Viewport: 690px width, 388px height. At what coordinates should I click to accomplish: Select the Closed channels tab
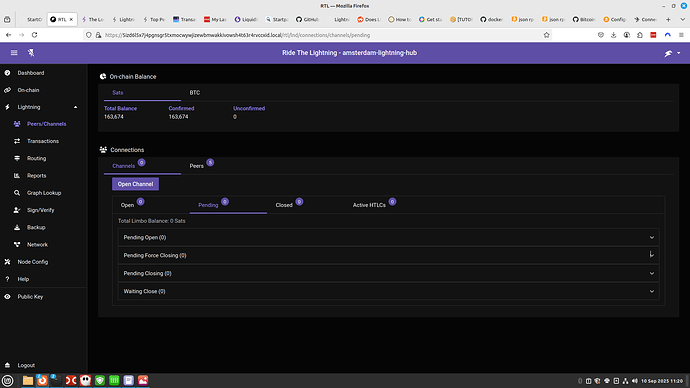click(x=284, y=205)
